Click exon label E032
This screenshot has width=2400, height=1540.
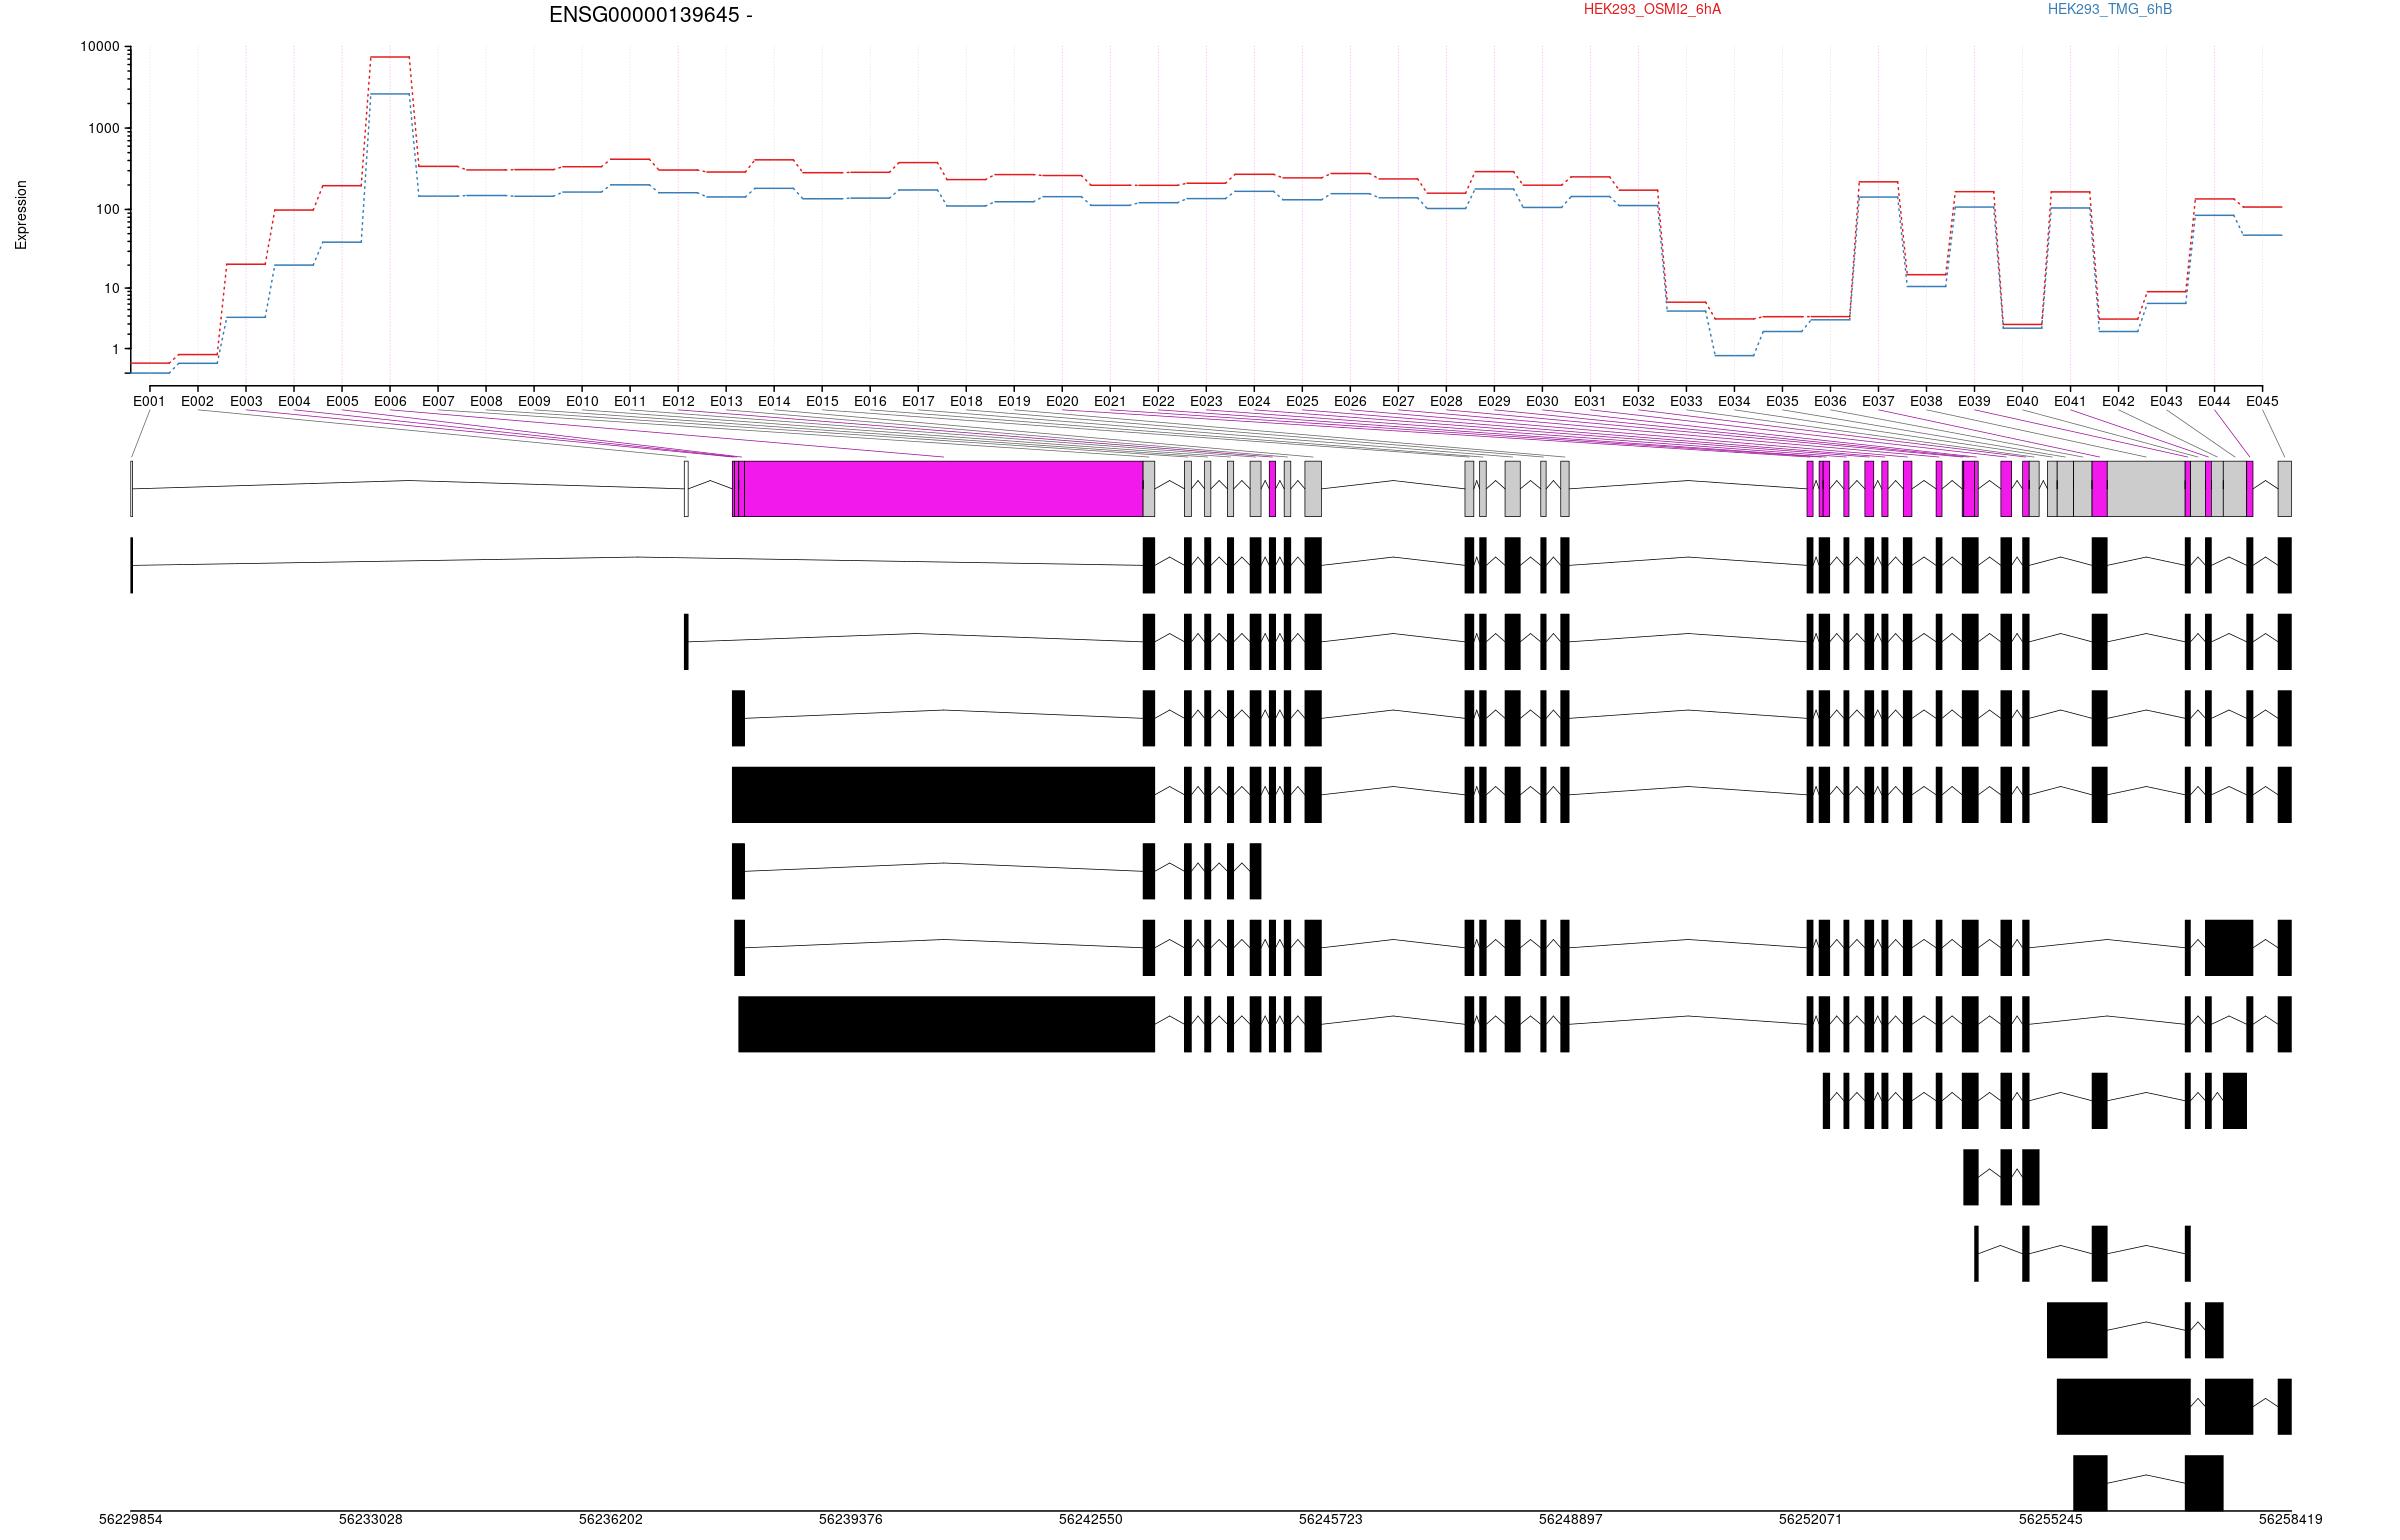[1638, 402]
